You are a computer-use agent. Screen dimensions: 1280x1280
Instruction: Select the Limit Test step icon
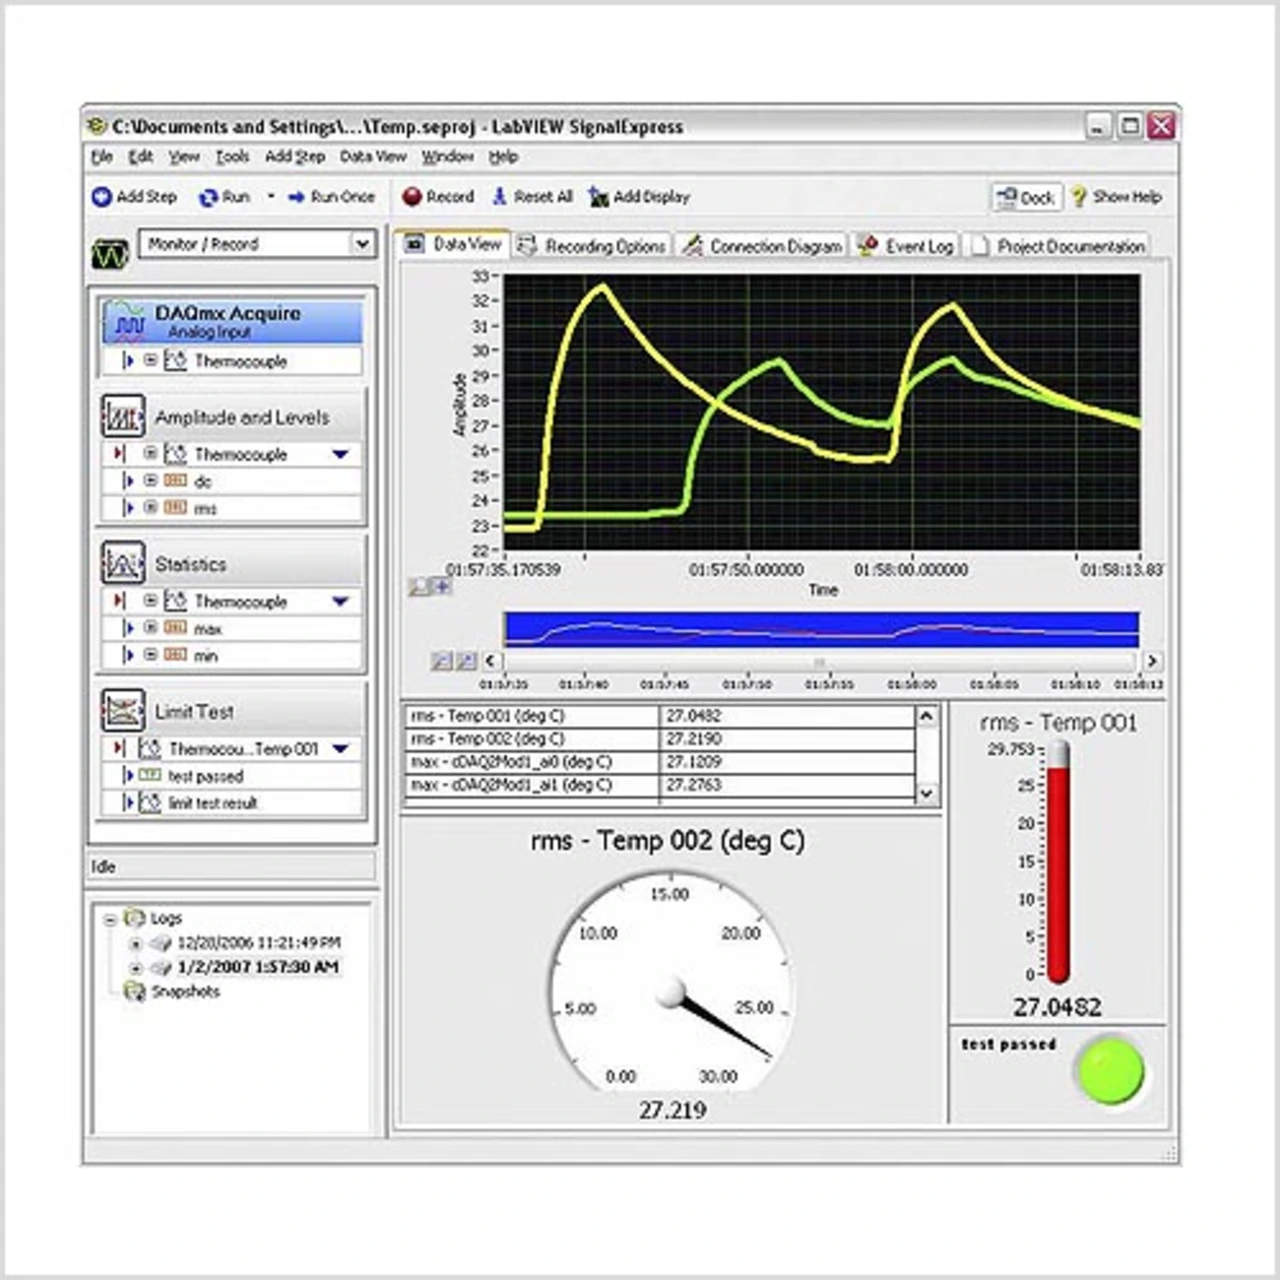[x=123, y=710]
